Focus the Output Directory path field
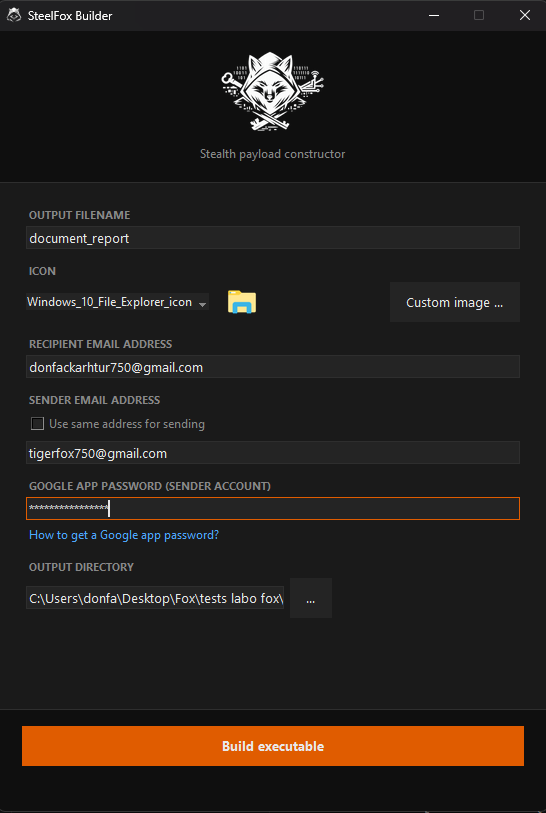Image resolution: width=546 pixels, height=813 pixels. click(155, 598)
